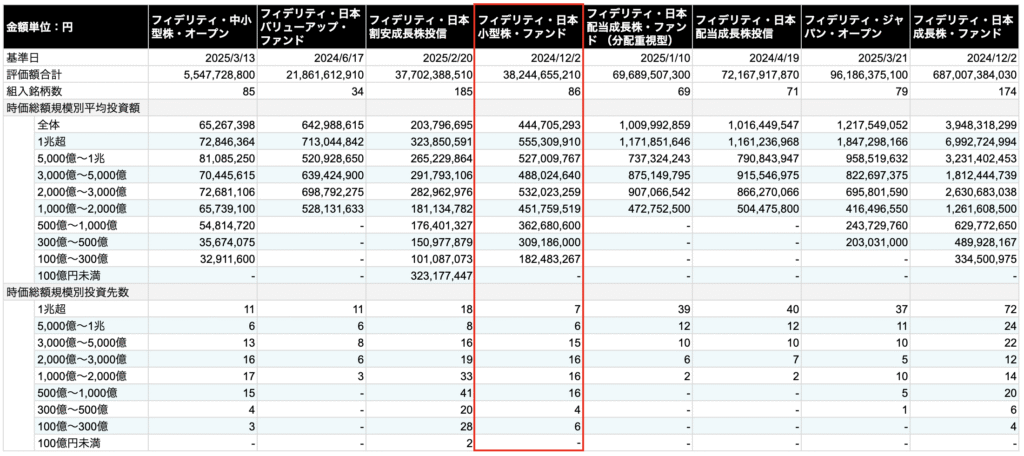The image size is (1024, 456).
Task: Select the フィデリティ・日本小型株・ファンド column header
Action: pyautogui.click(x=528, y=27)
